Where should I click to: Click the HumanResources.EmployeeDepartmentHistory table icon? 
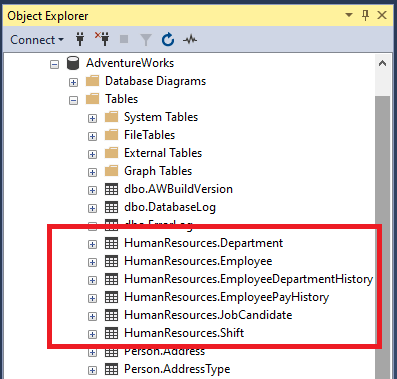(x=111, y=279)
